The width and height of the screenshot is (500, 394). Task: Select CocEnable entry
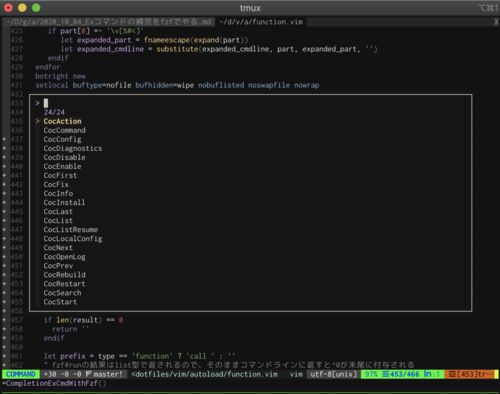(62, 166)
